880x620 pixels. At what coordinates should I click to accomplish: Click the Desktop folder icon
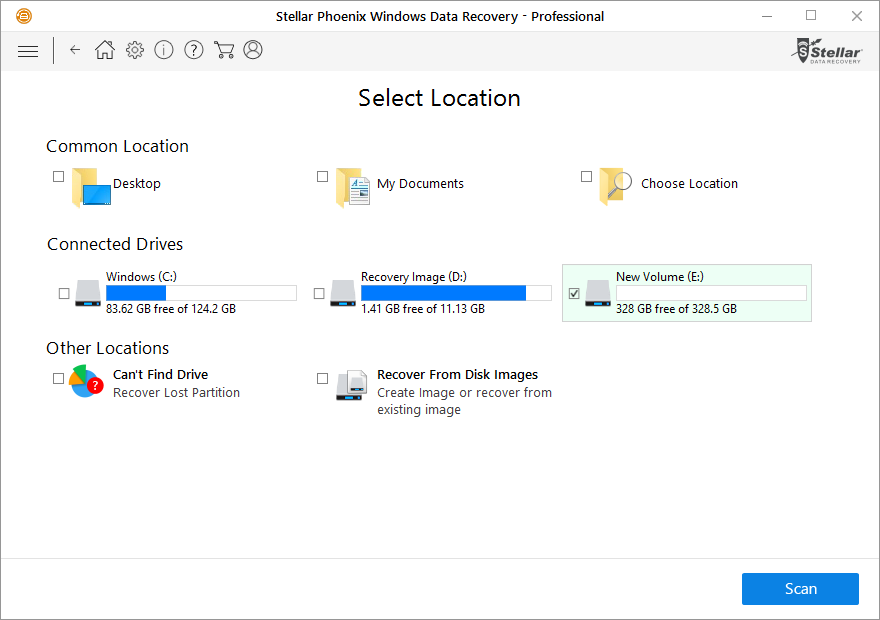91,187
